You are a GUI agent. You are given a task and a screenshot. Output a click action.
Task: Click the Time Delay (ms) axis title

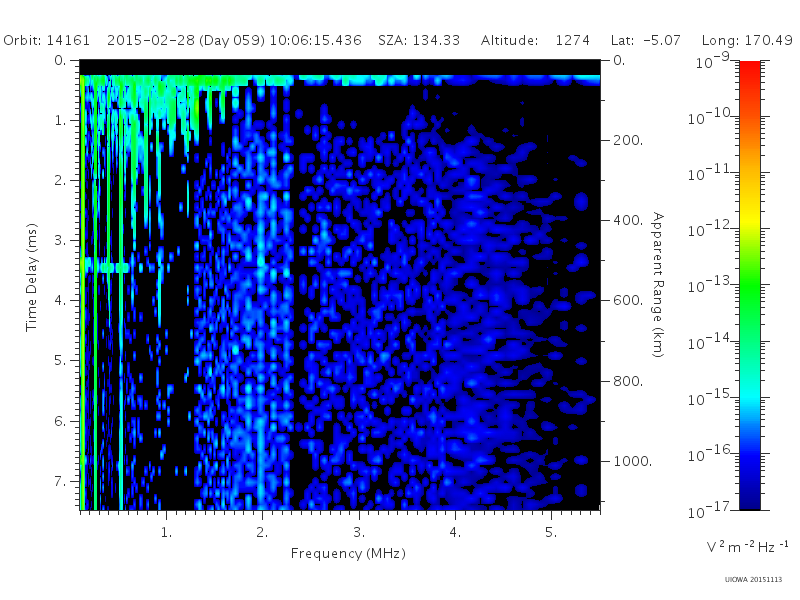tap(32, 277)
